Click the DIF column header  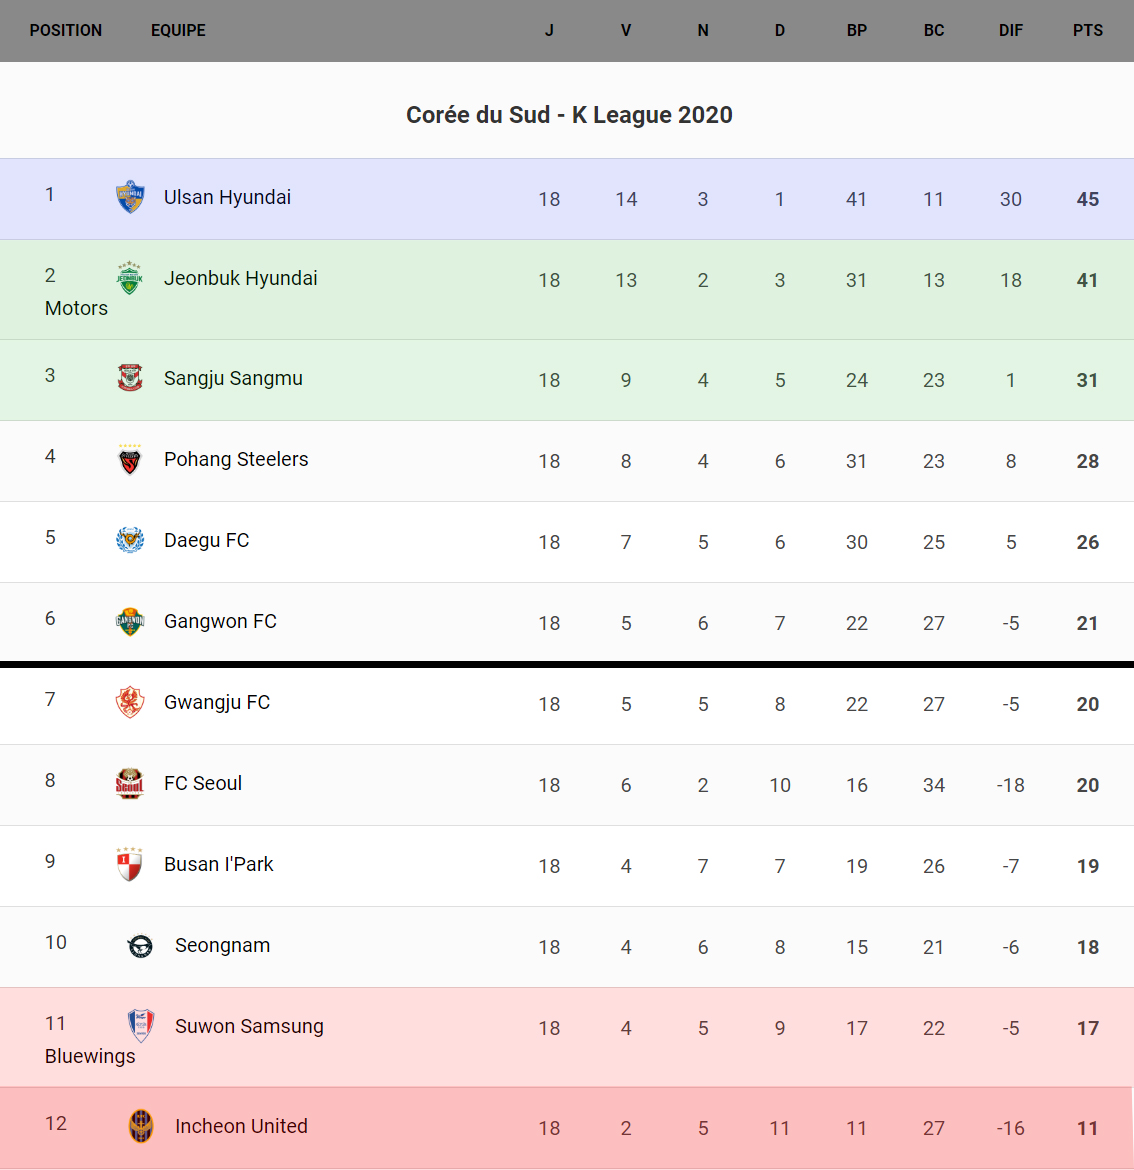tap(1010, 30)
